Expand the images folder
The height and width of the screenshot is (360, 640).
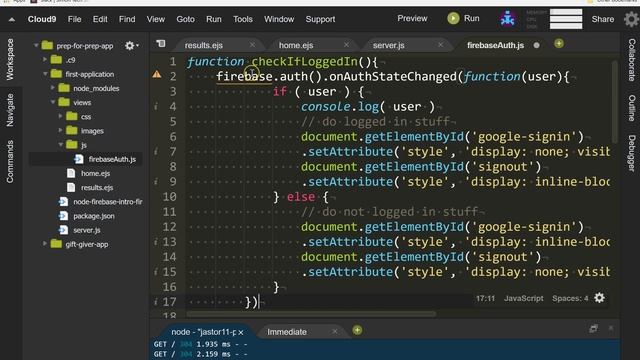point(60,131)
